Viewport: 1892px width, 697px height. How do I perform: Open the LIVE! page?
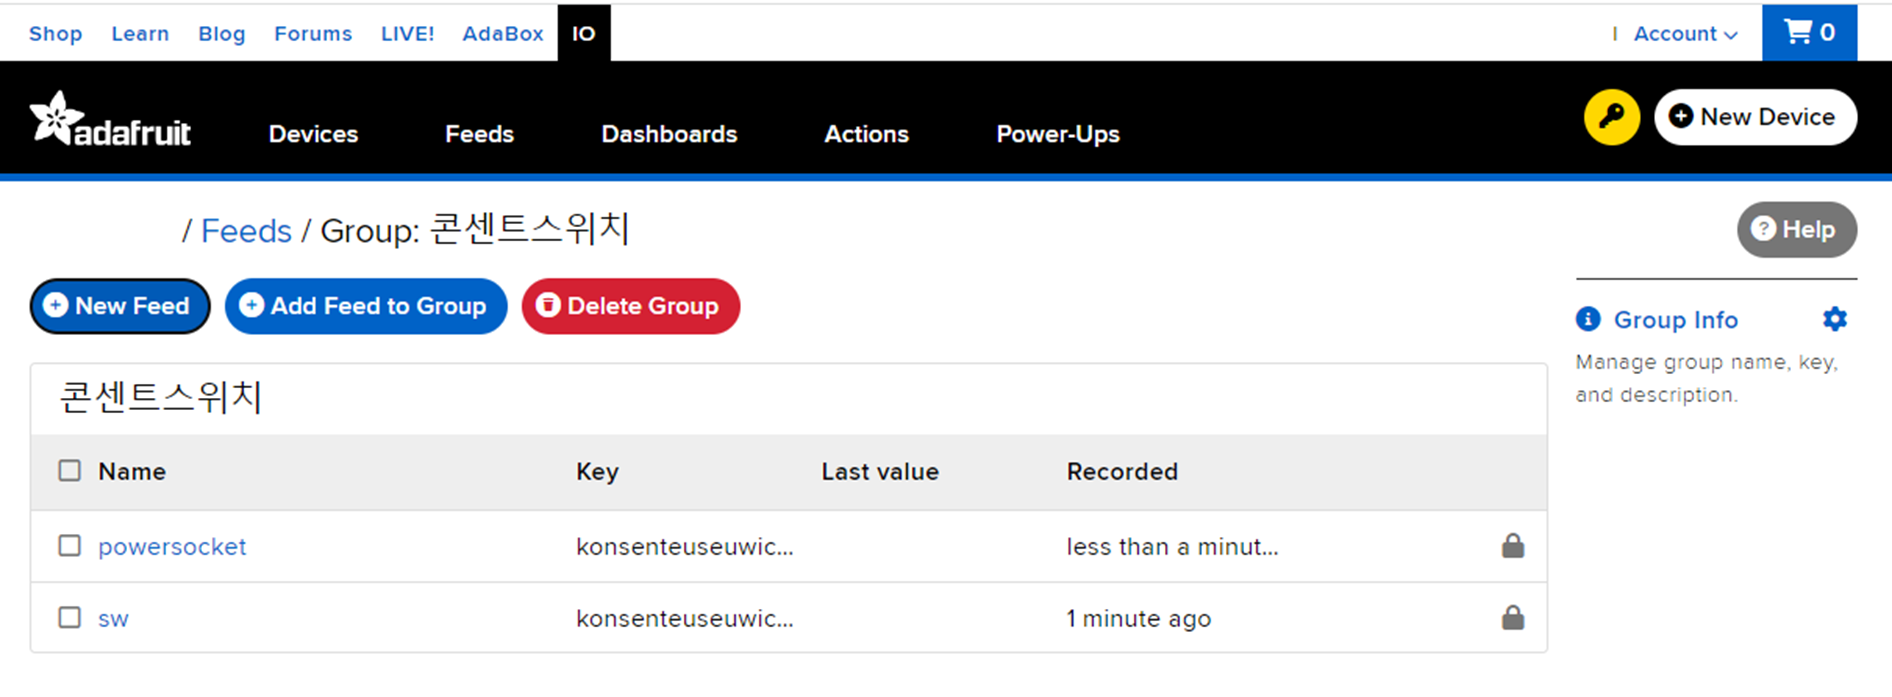(x=407, y=33)
